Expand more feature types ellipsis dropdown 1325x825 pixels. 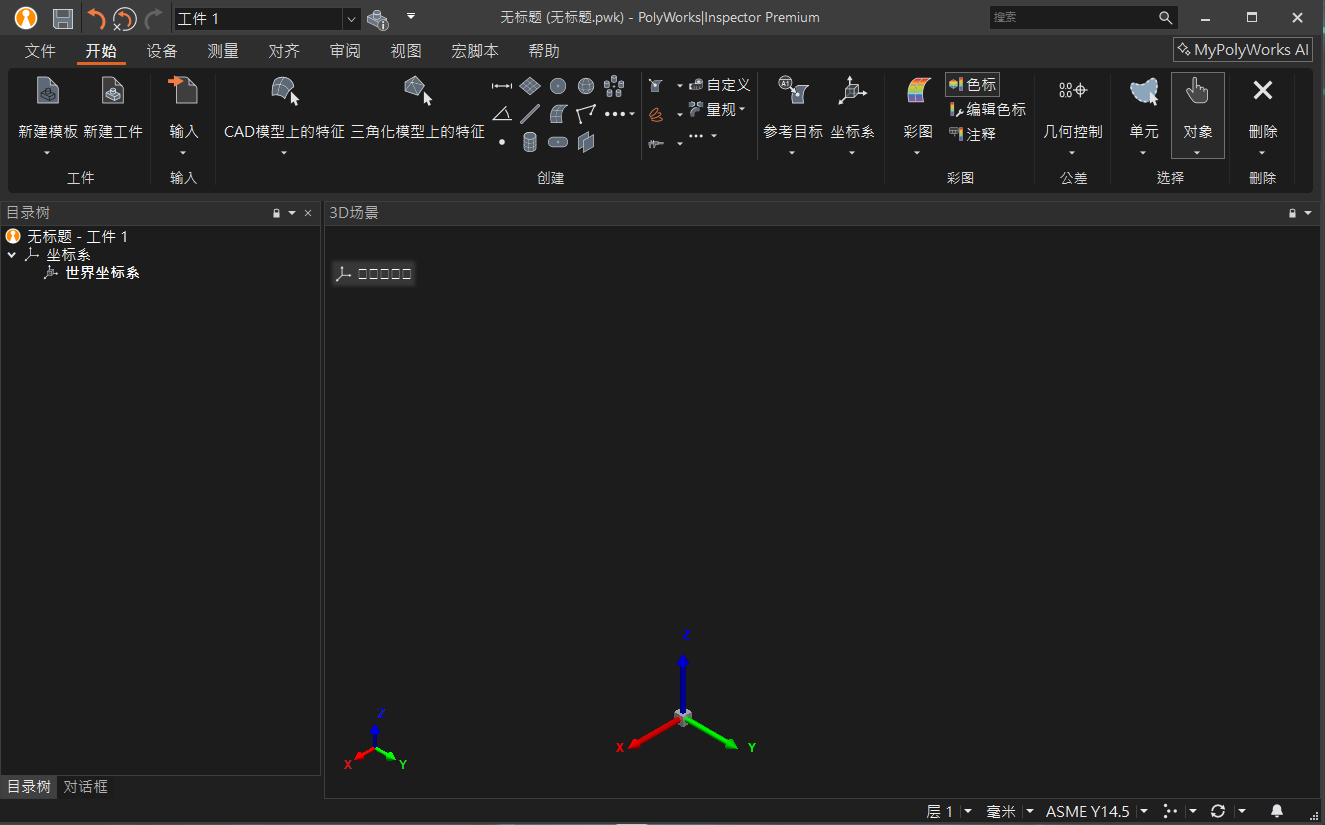click(620, 114)
